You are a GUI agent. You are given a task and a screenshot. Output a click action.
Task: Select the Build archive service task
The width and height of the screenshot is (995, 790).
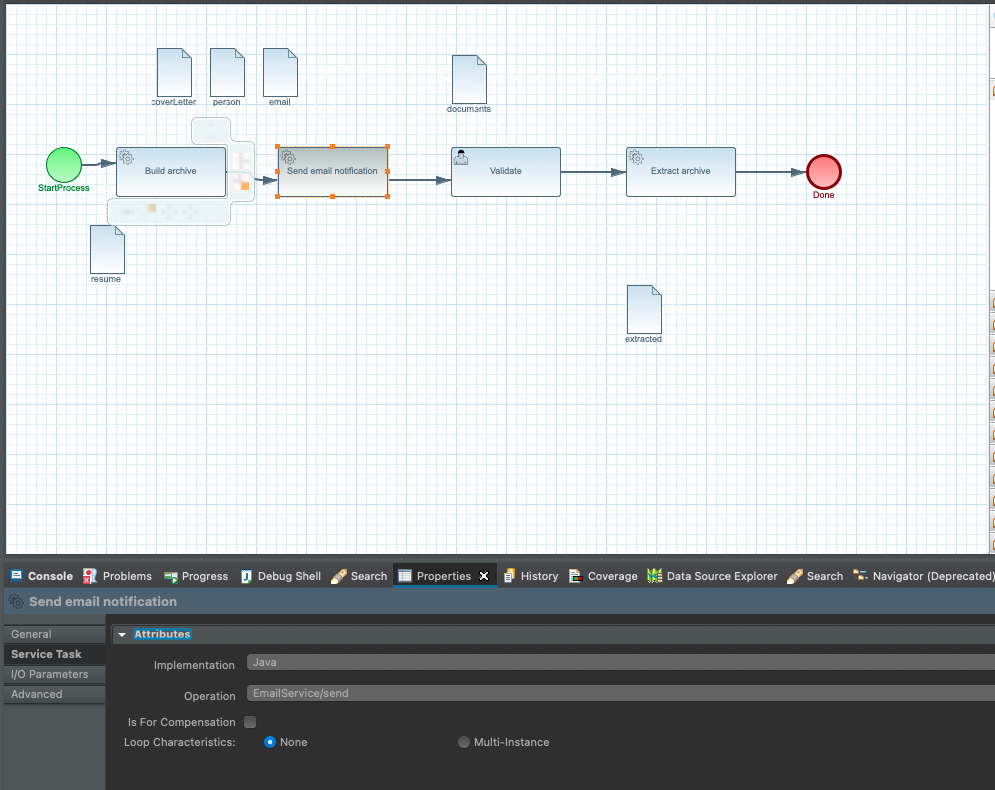pos(170,172)
